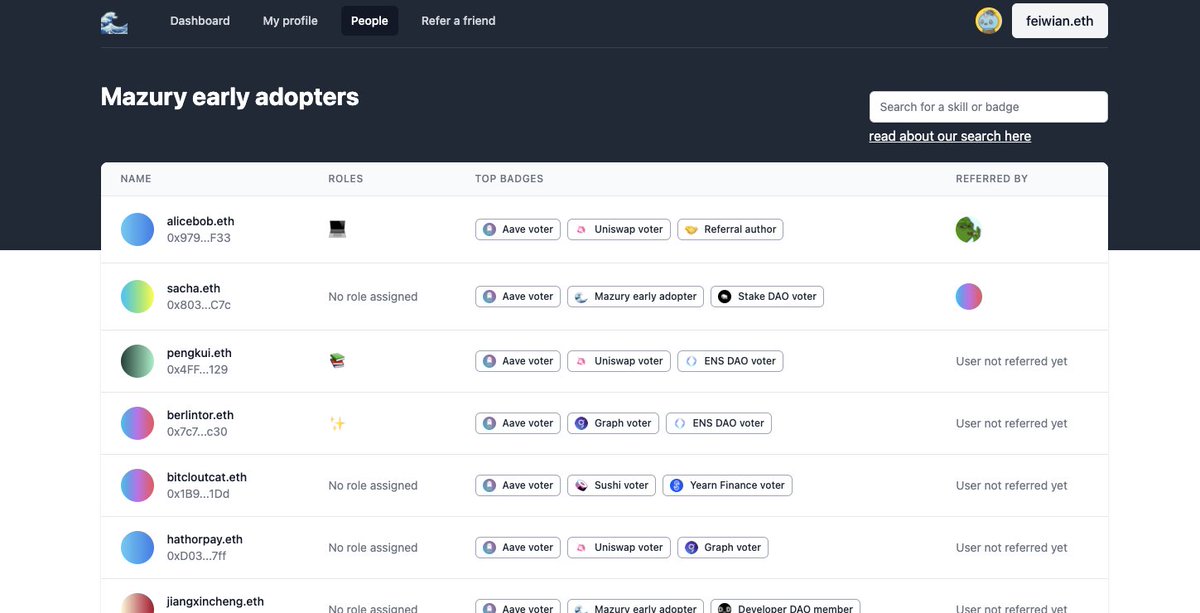Click the NAME column header
1200x613 pixels.
[x=136, y=179]
